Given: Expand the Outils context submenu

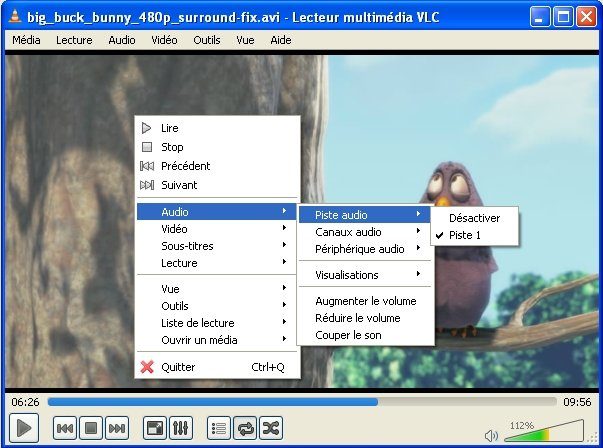Looking at the screenshot, I should 217,306.
